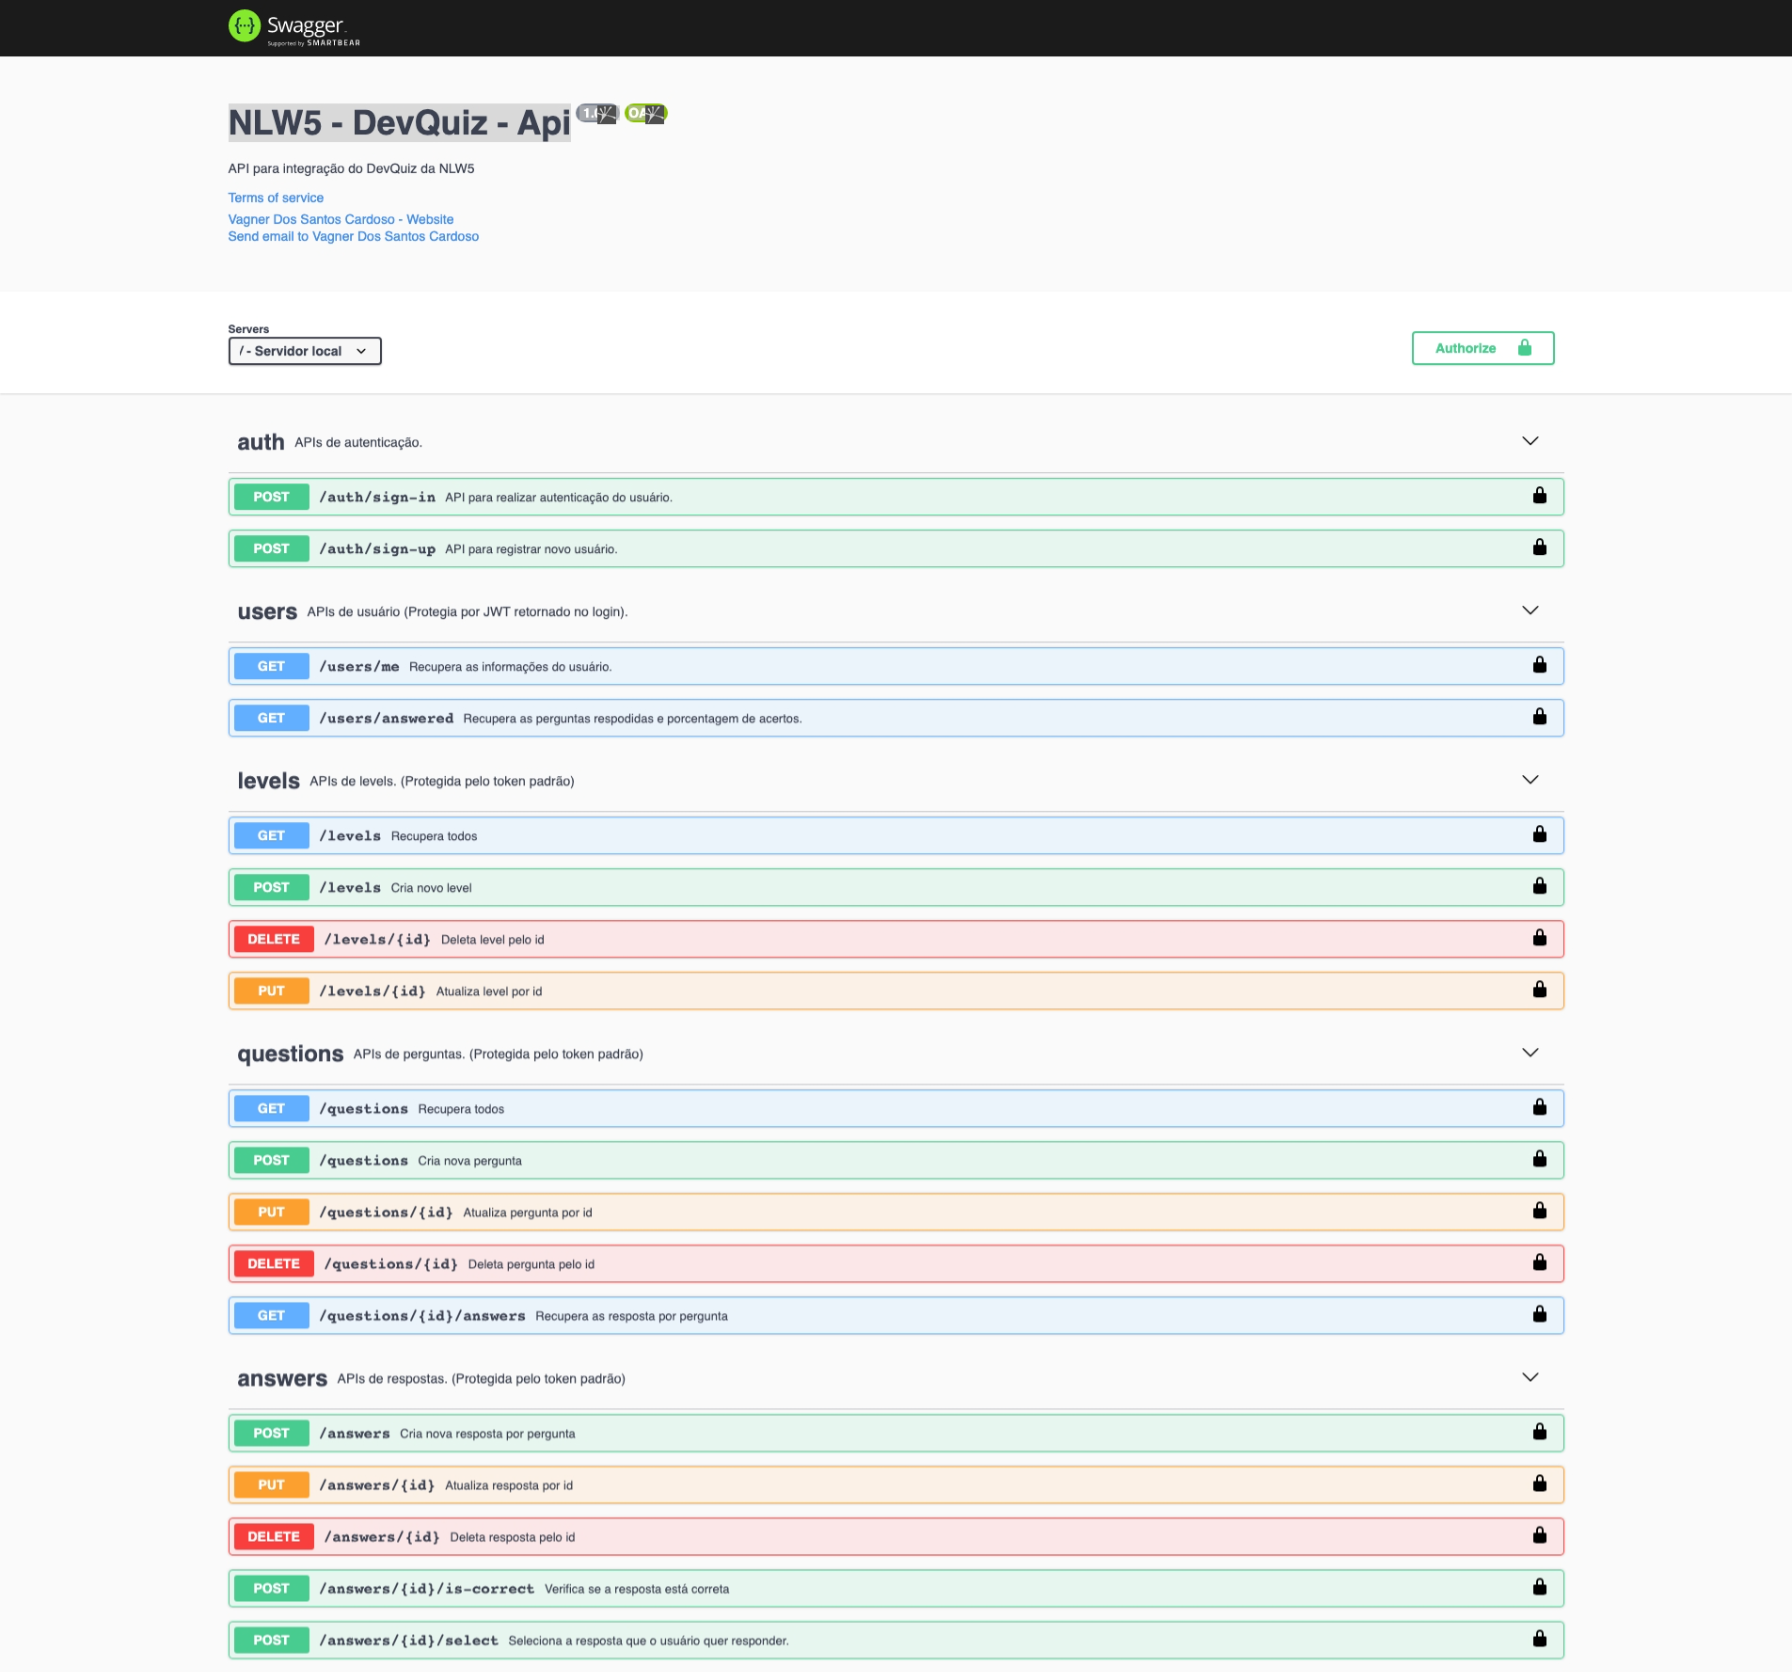Click DELETE /questions/{id} path text
The height and width of the screenshot is (1672, 1792).
coord(391,1264)
